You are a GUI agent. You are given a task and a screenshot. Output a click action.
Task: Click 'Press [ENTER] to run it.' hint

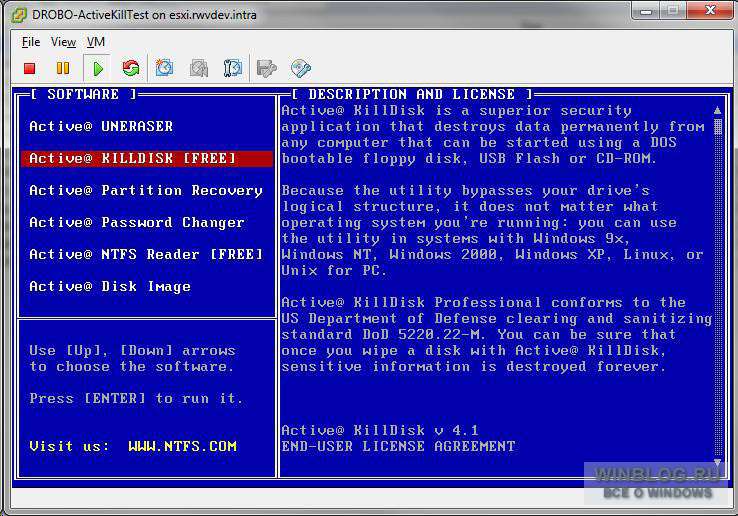(136, 398)
